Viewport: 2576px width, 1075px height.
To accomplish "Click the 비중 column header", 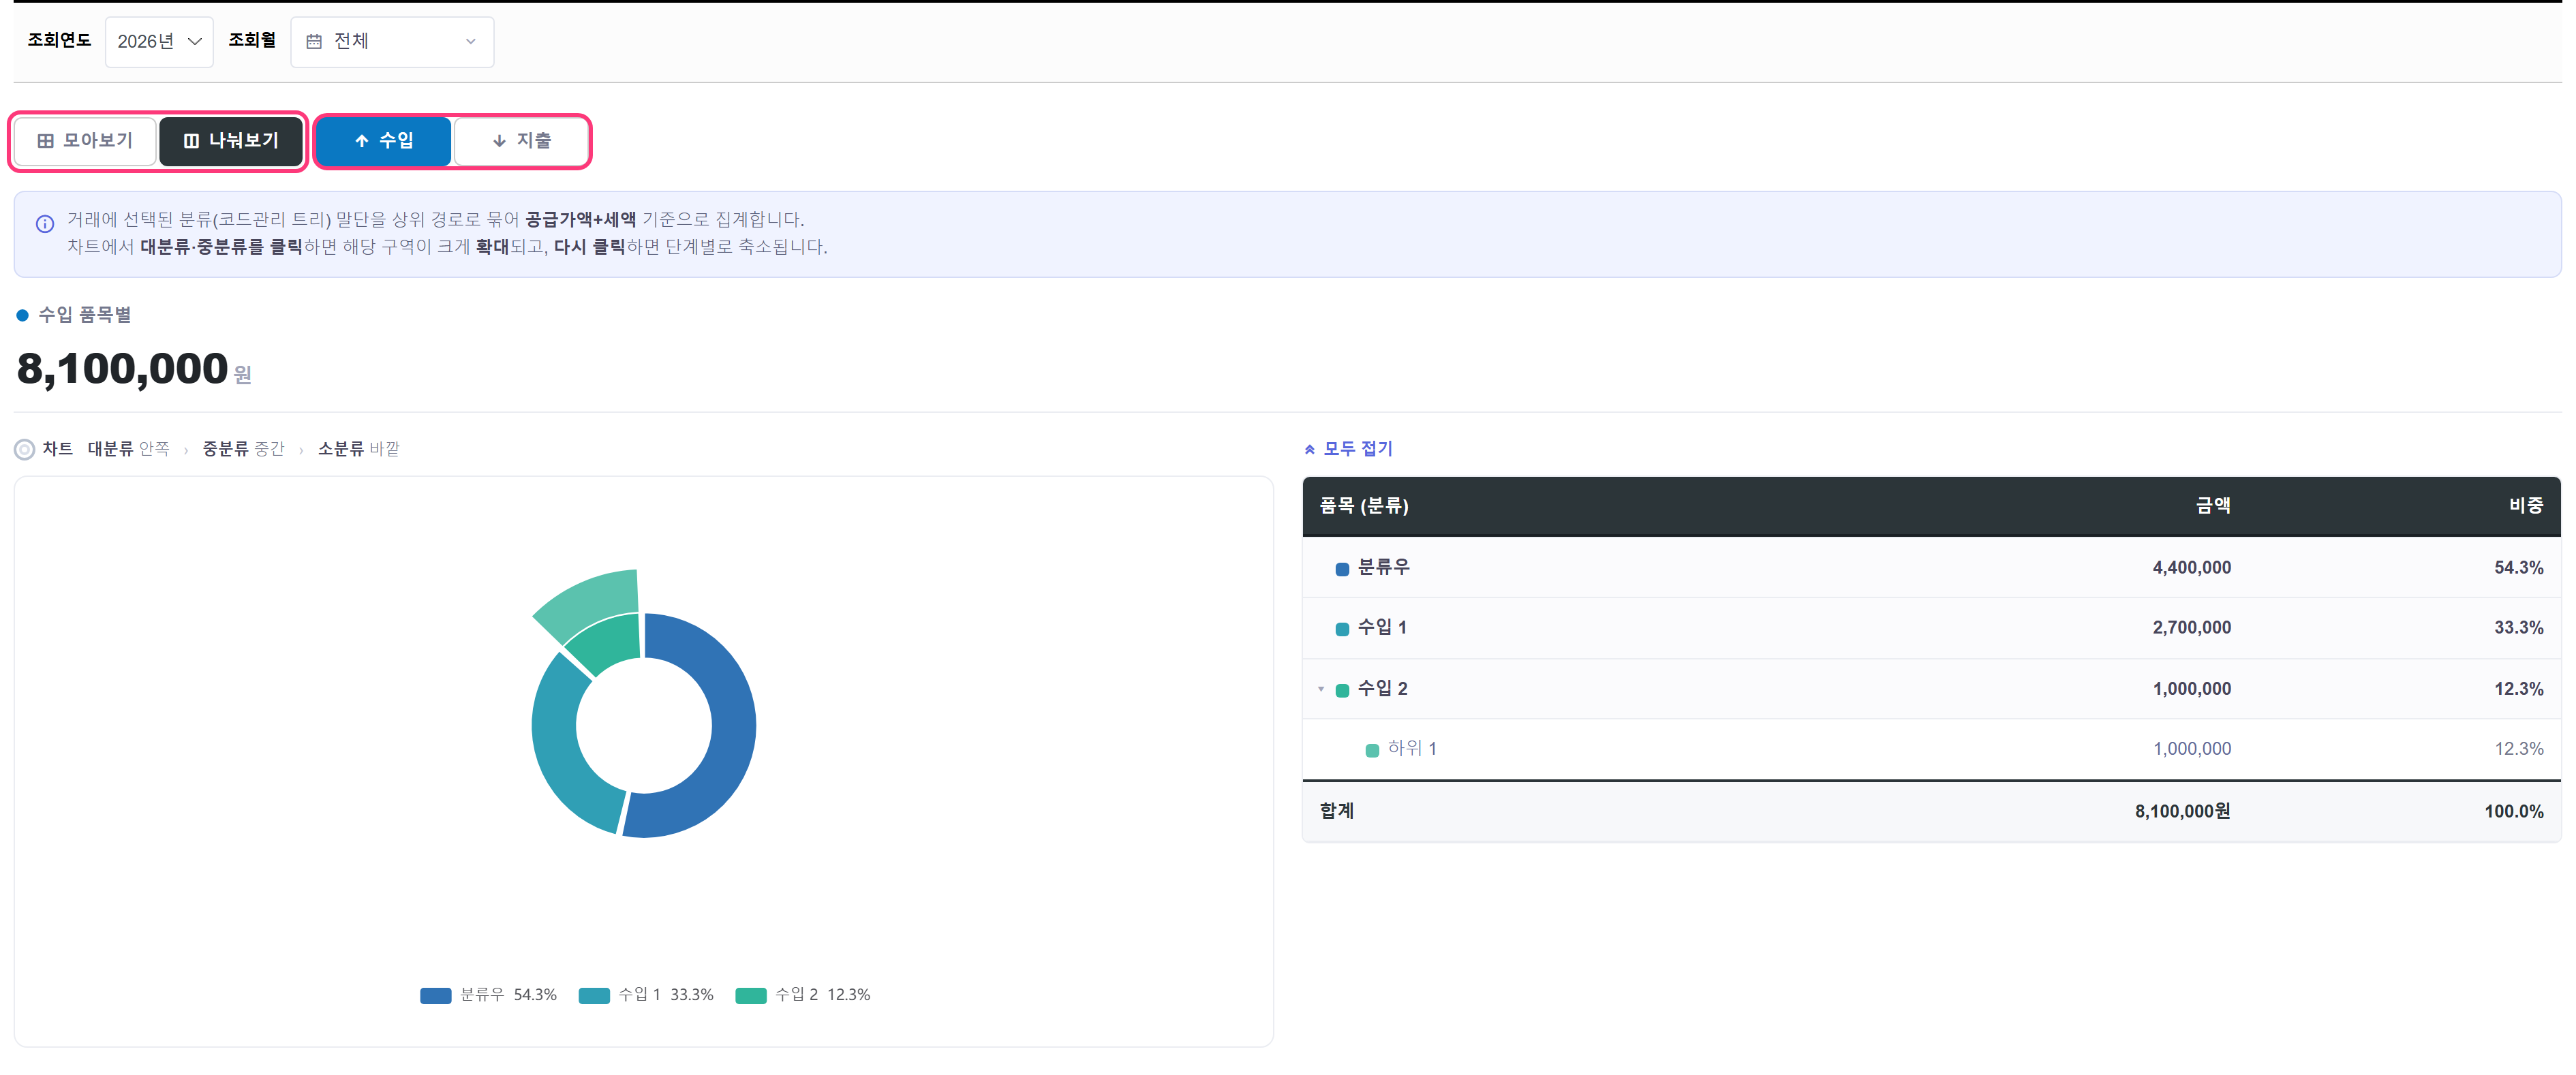I will 2525,505.
